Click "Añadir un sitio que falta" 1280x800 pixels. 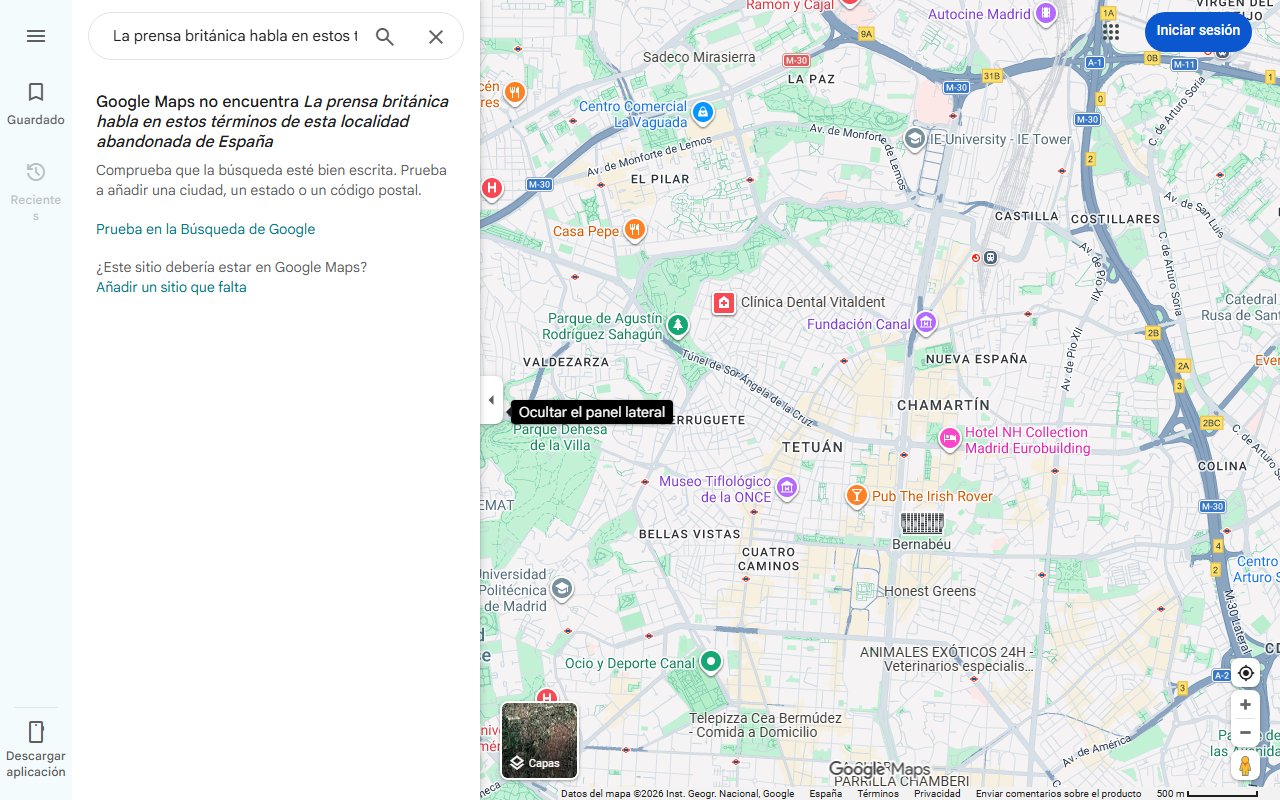click(171, 287)
